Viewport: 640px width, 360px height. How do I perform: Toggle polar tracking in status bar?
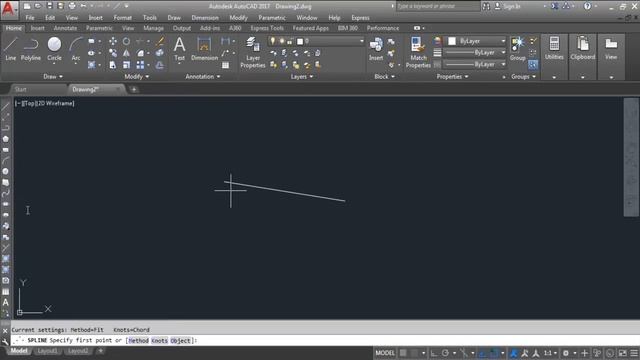point(445,353)
